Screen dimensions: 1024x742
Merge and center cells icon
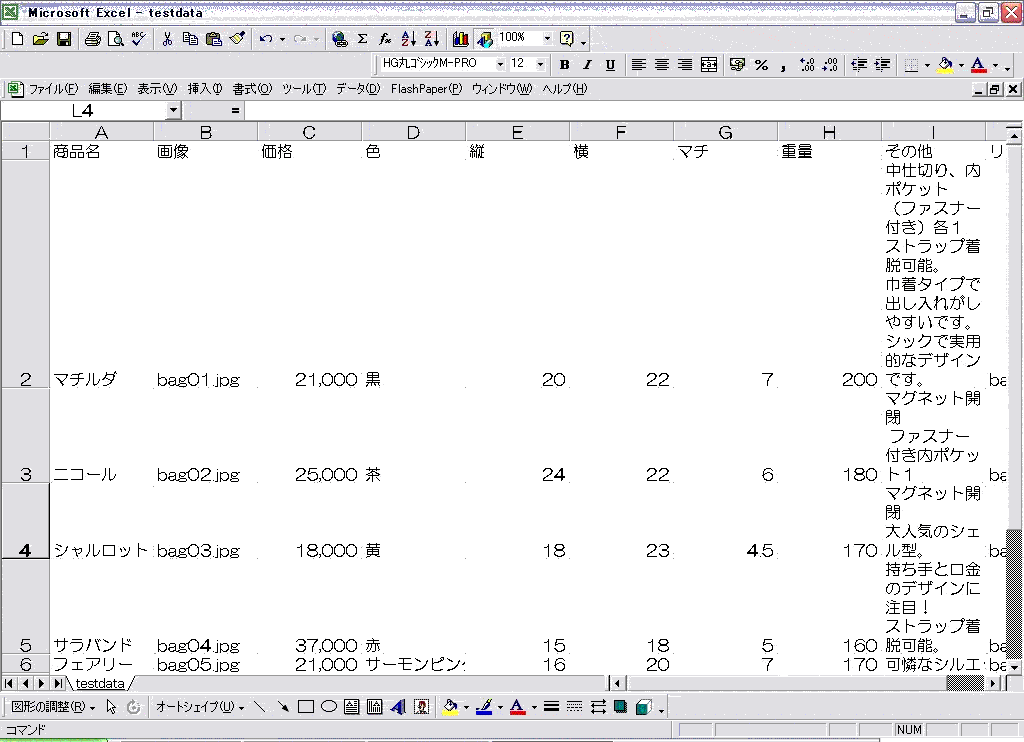tap(709, 65)
